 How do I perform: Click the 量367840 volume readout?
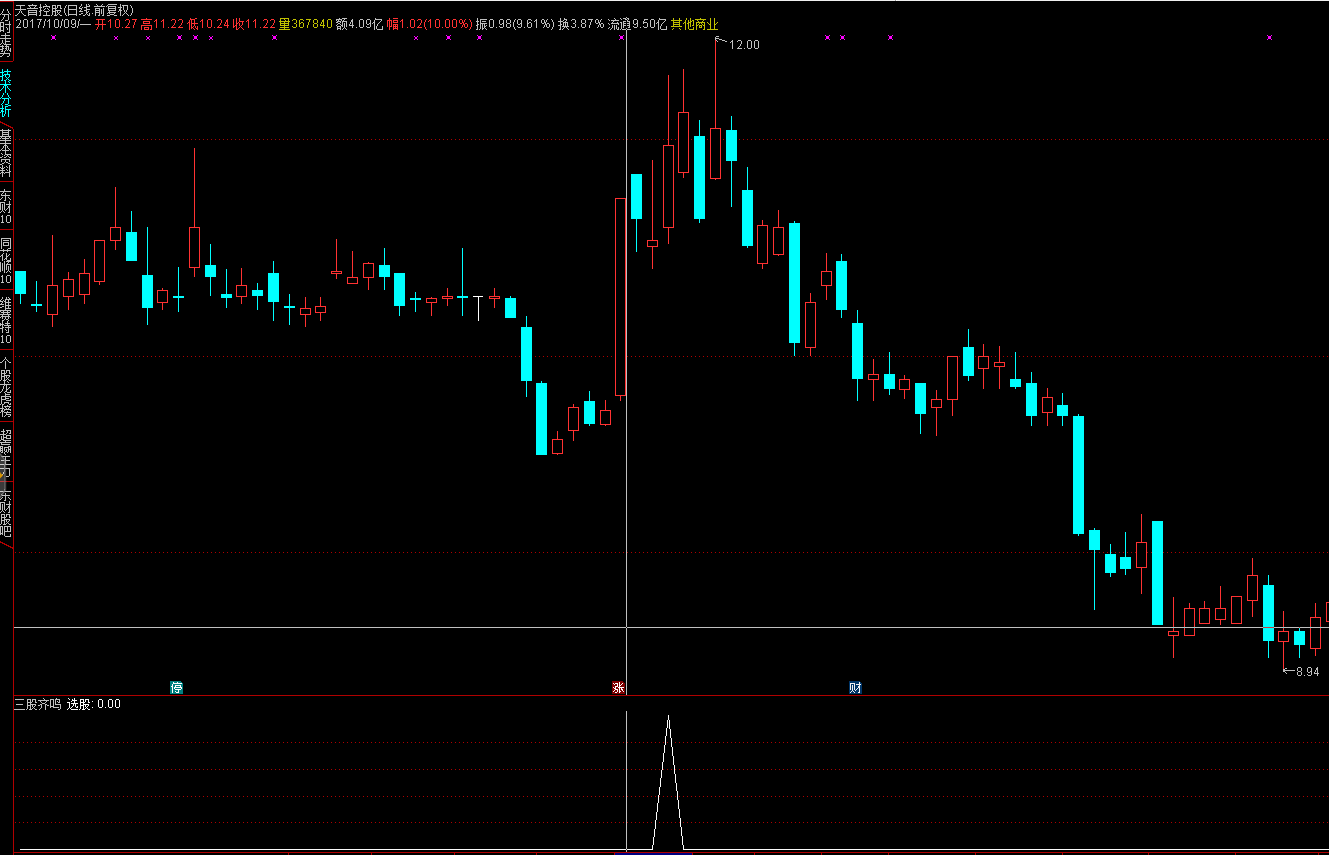[305, 23]
